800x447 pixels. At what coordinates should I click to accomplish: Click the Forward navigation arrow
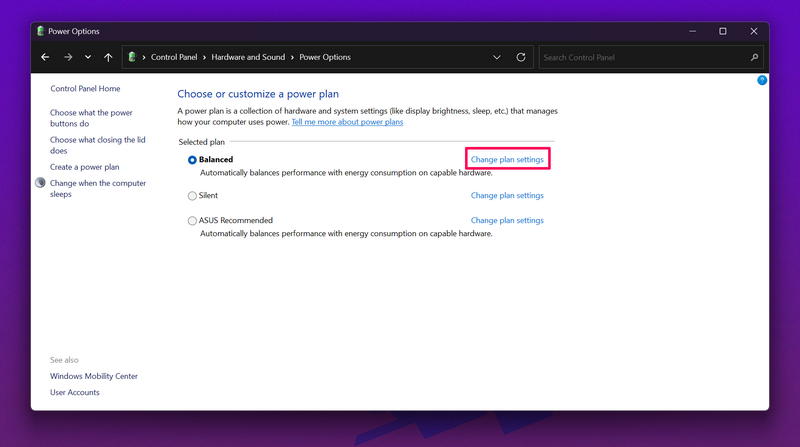[x=68, y=58]
